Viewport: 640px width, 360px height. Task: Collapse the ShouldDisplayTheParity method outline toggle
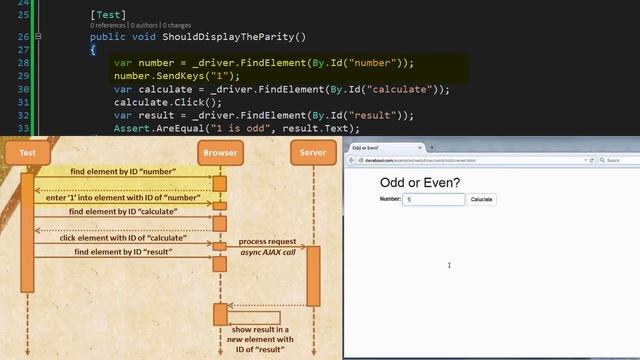point(38,36)
